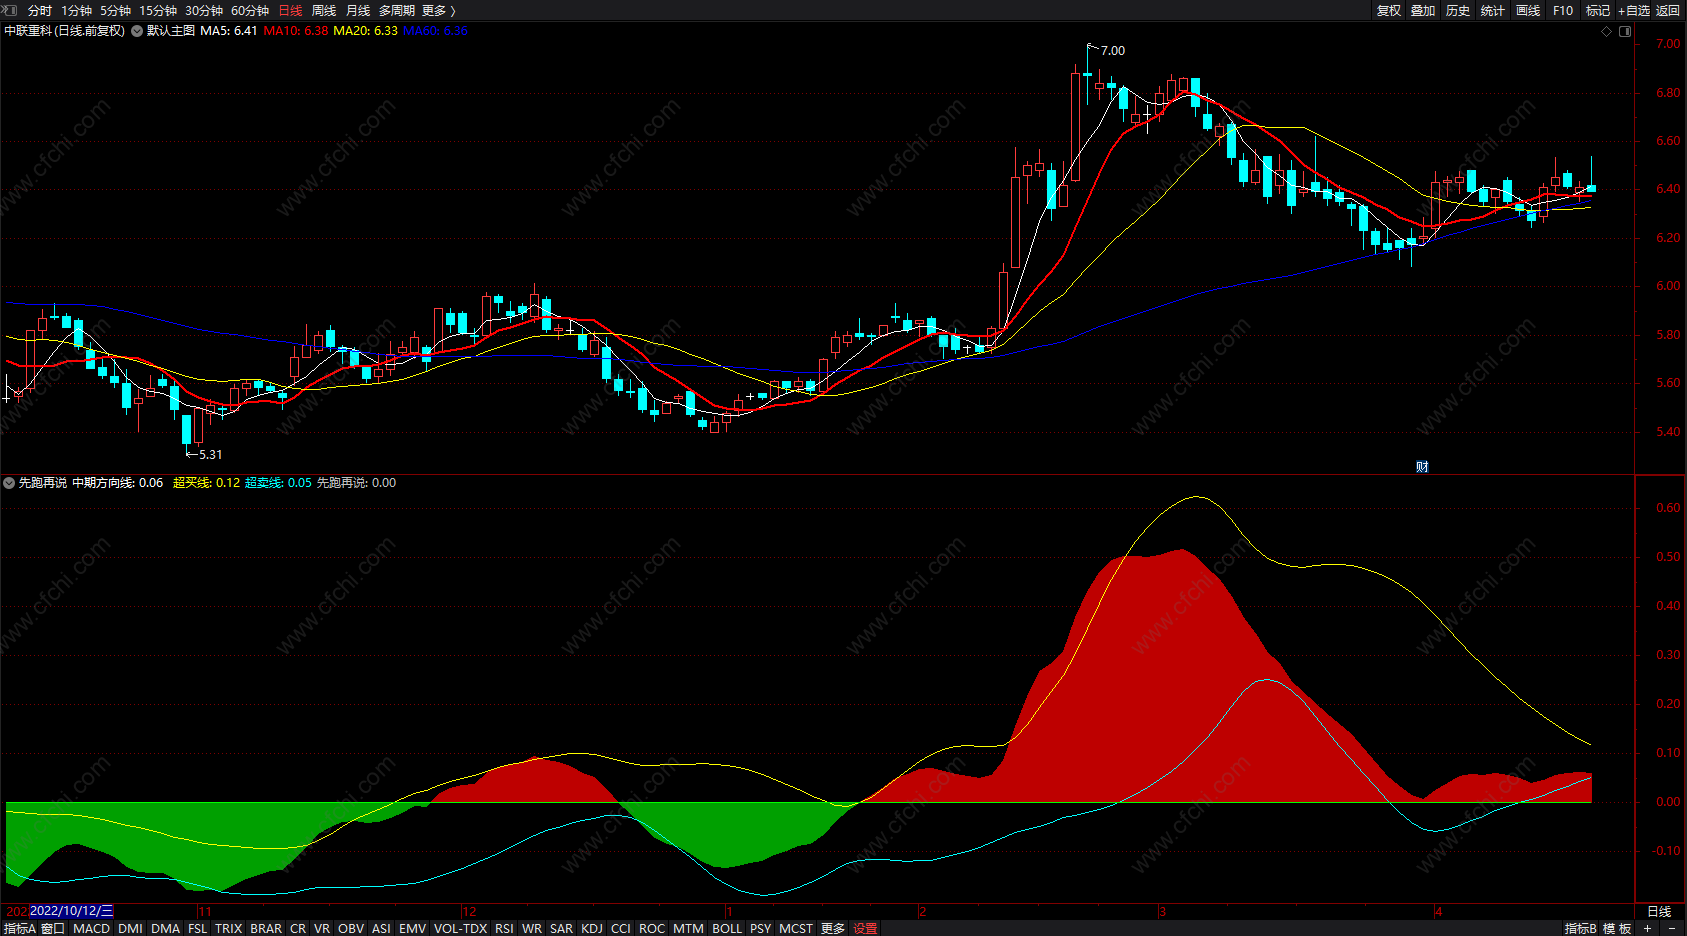Select the CCI indicator tab

621,928
